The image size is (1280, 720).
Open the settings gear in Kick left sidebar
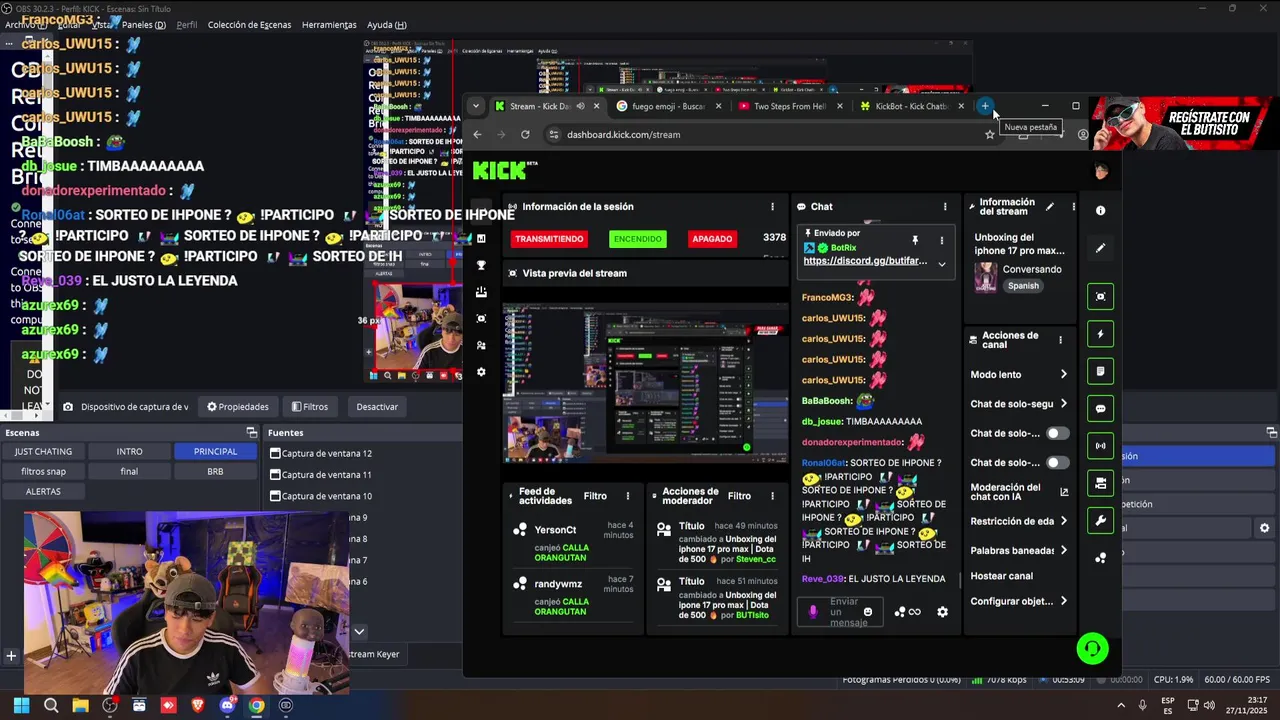[x=481, y=372]
